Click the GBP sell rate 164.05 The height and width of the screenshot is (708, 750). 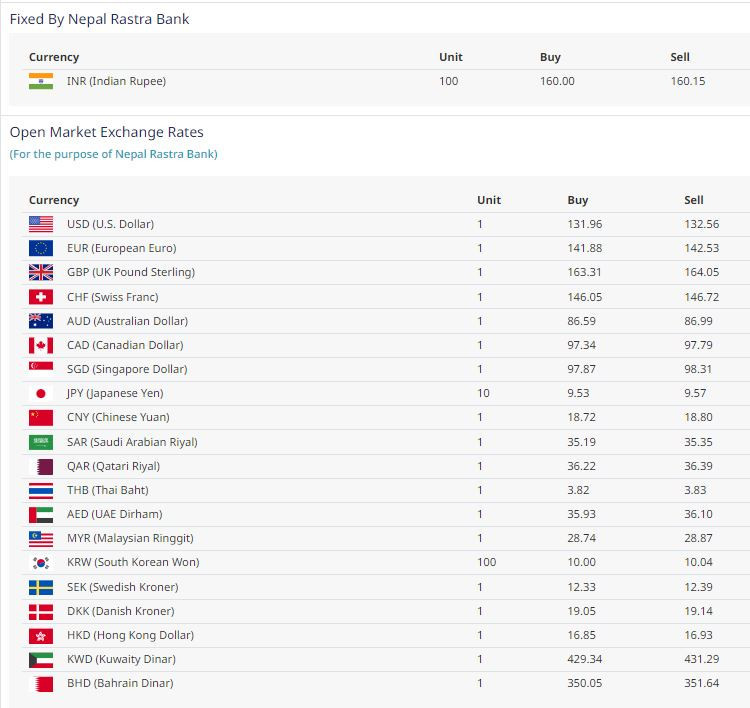[x=702, y=272]
